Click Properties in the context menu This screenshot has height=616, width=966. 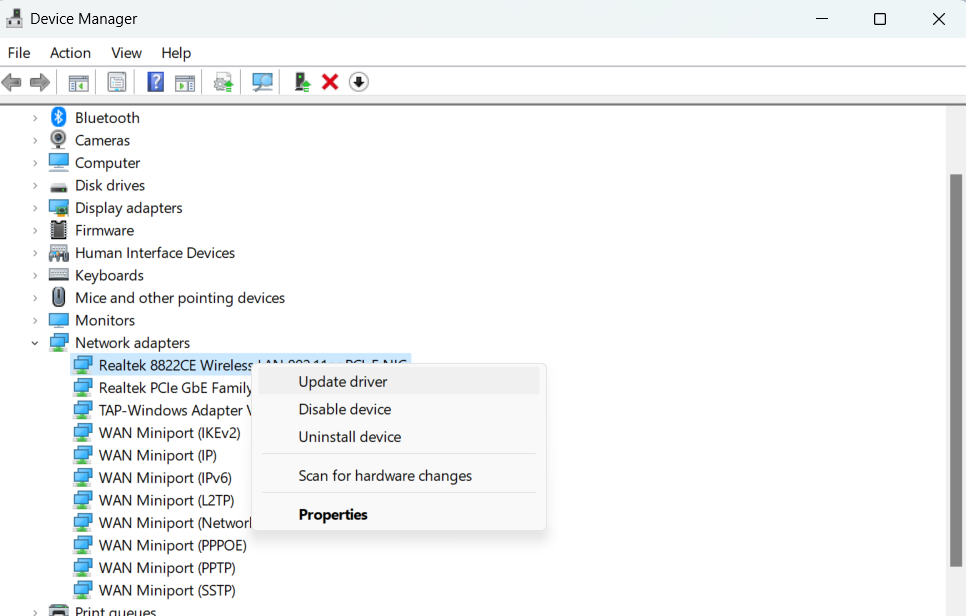coord(333,514)
